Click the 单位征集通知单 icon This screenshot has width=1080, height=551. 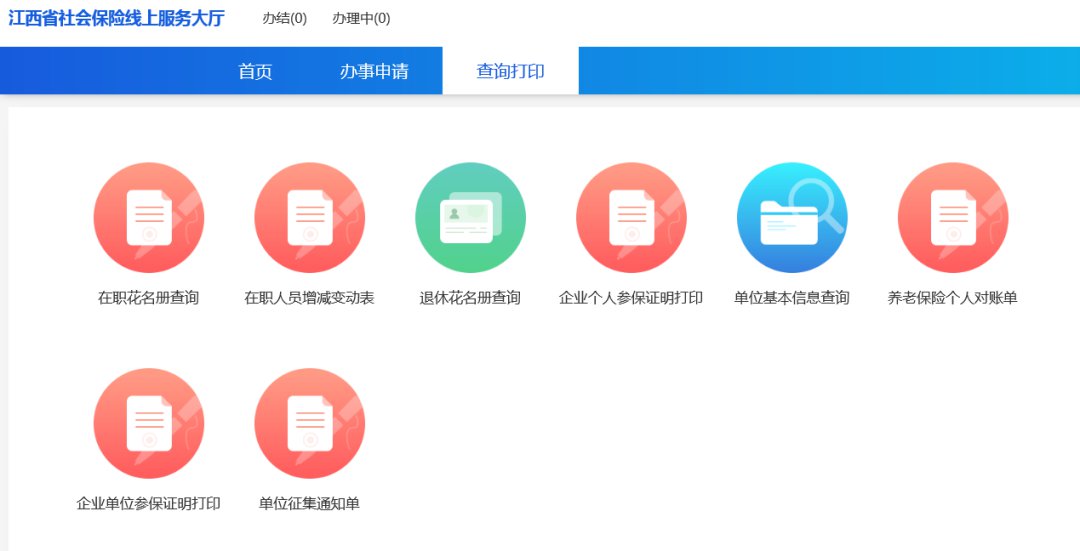coord(309,424)
